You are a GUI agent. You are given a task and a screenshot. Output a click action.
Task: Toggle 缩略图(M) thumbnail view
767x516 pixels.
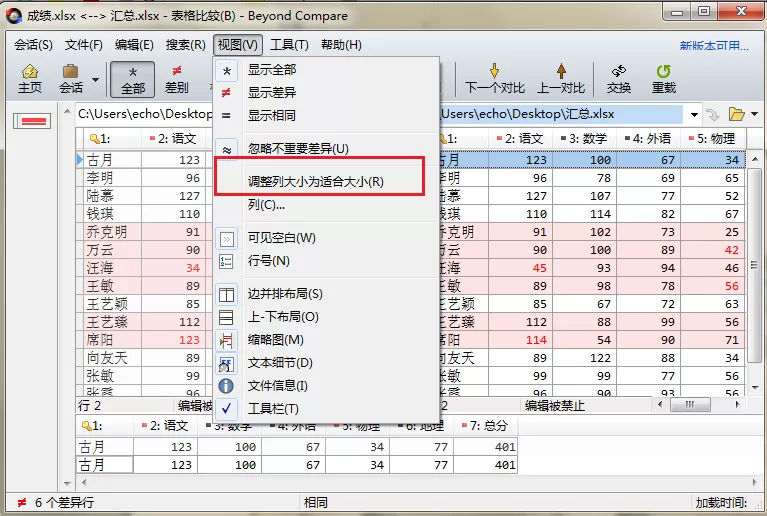point(326,340)
